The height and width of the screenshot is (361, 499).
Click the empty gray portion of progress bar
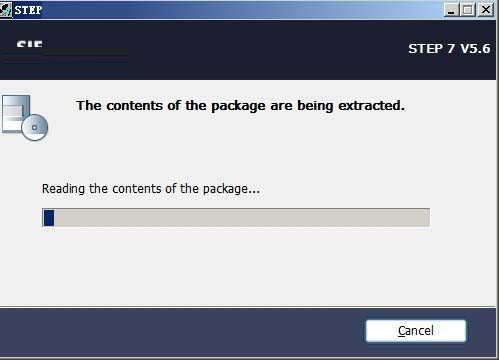click(x=242, y=218)
